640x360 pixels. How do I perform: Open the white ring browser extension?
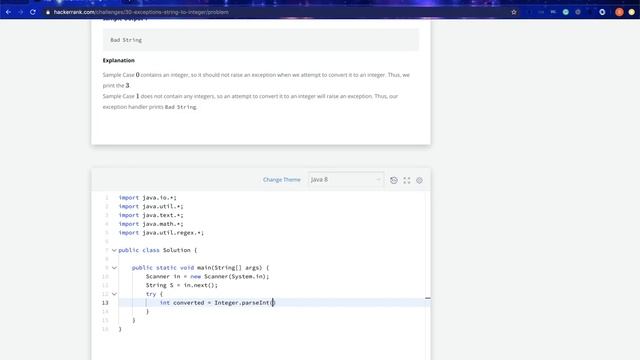click(x=602, y=12)
